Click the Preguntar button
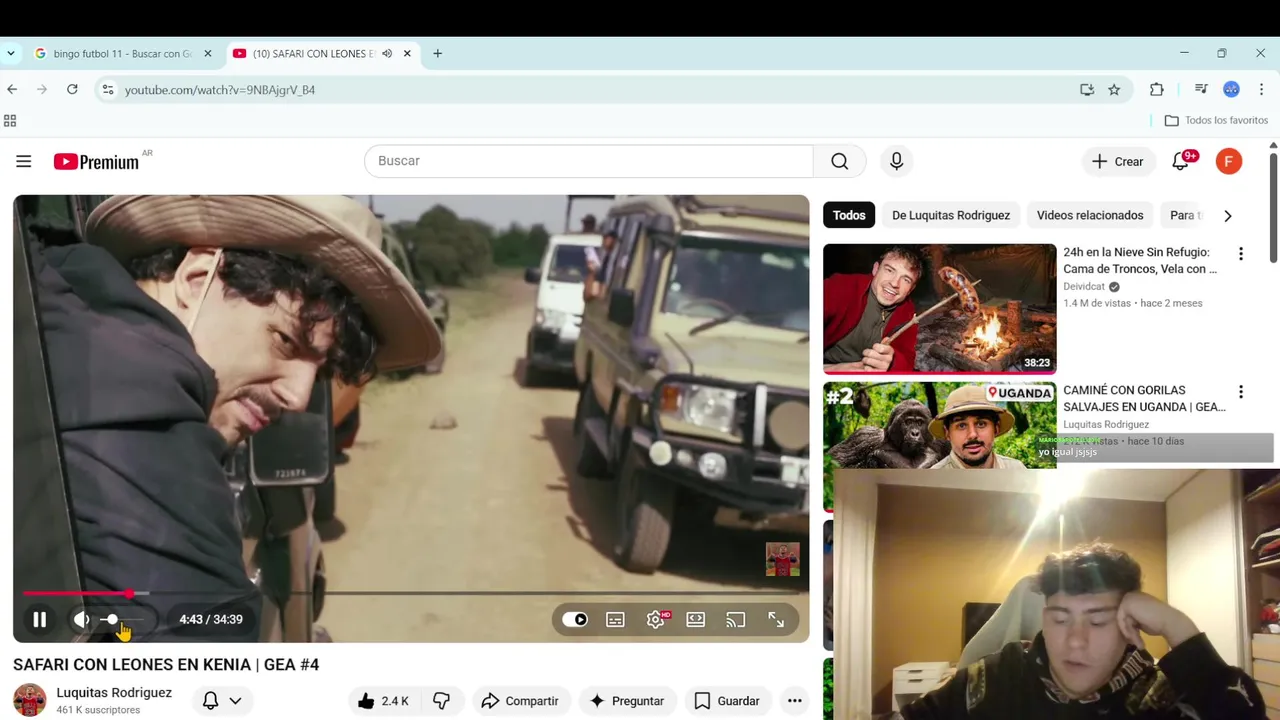Viewport: 1280px width, 720px height. pos(628,701)
